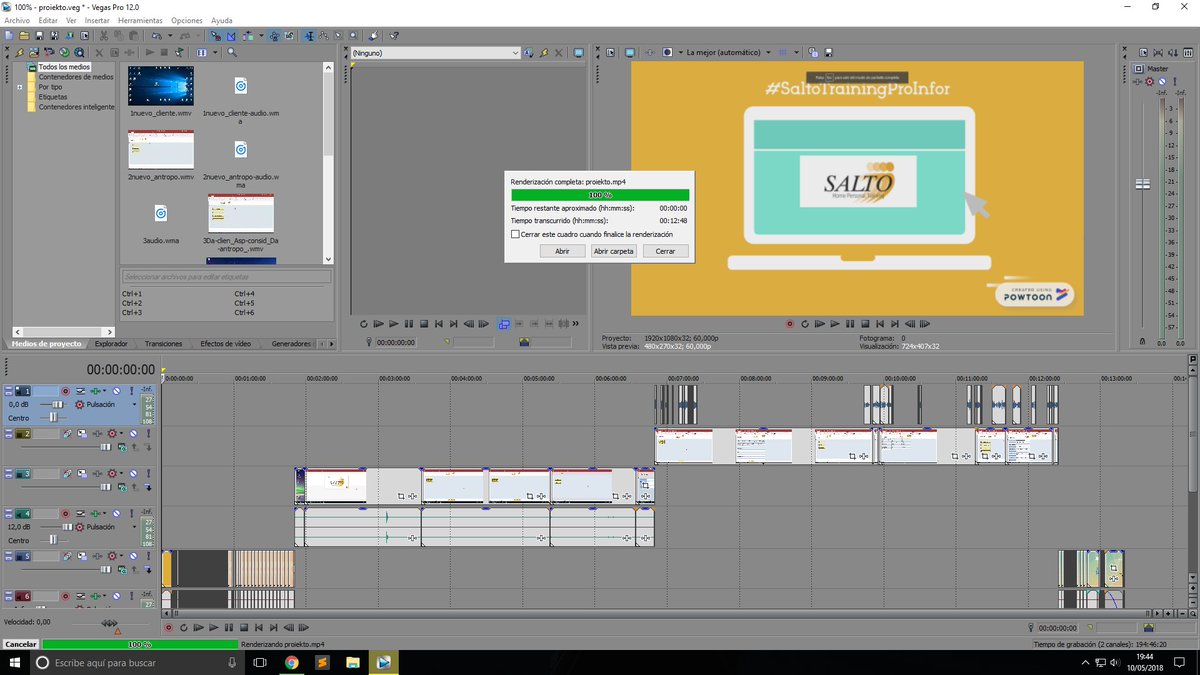Arm track 1 for recording
This screenshot has height=675, width=1200.
point(66,391)
